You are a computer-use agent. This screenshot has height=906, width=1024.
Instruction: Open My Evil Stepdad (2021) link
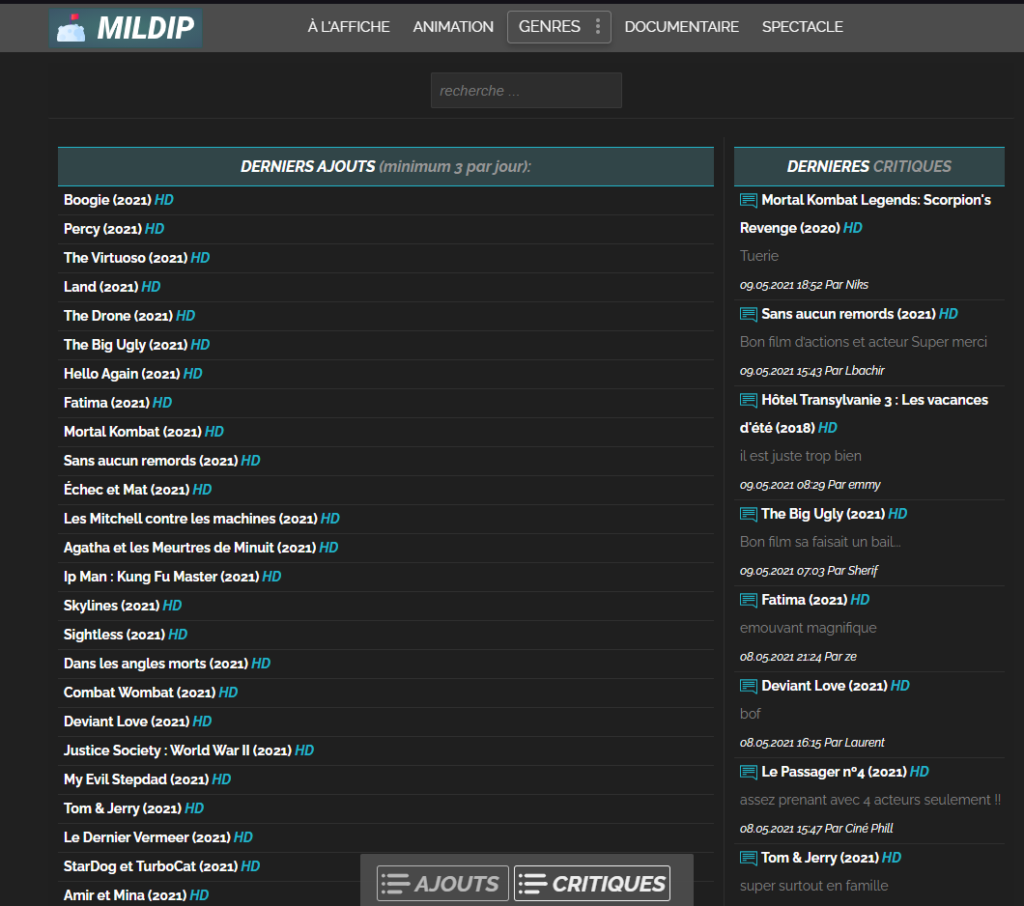(147, 779)
